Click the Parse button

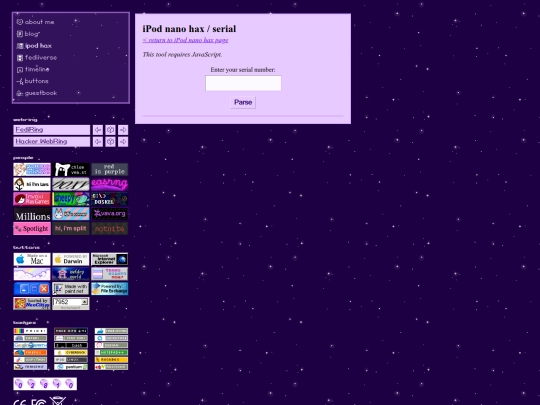243,102
